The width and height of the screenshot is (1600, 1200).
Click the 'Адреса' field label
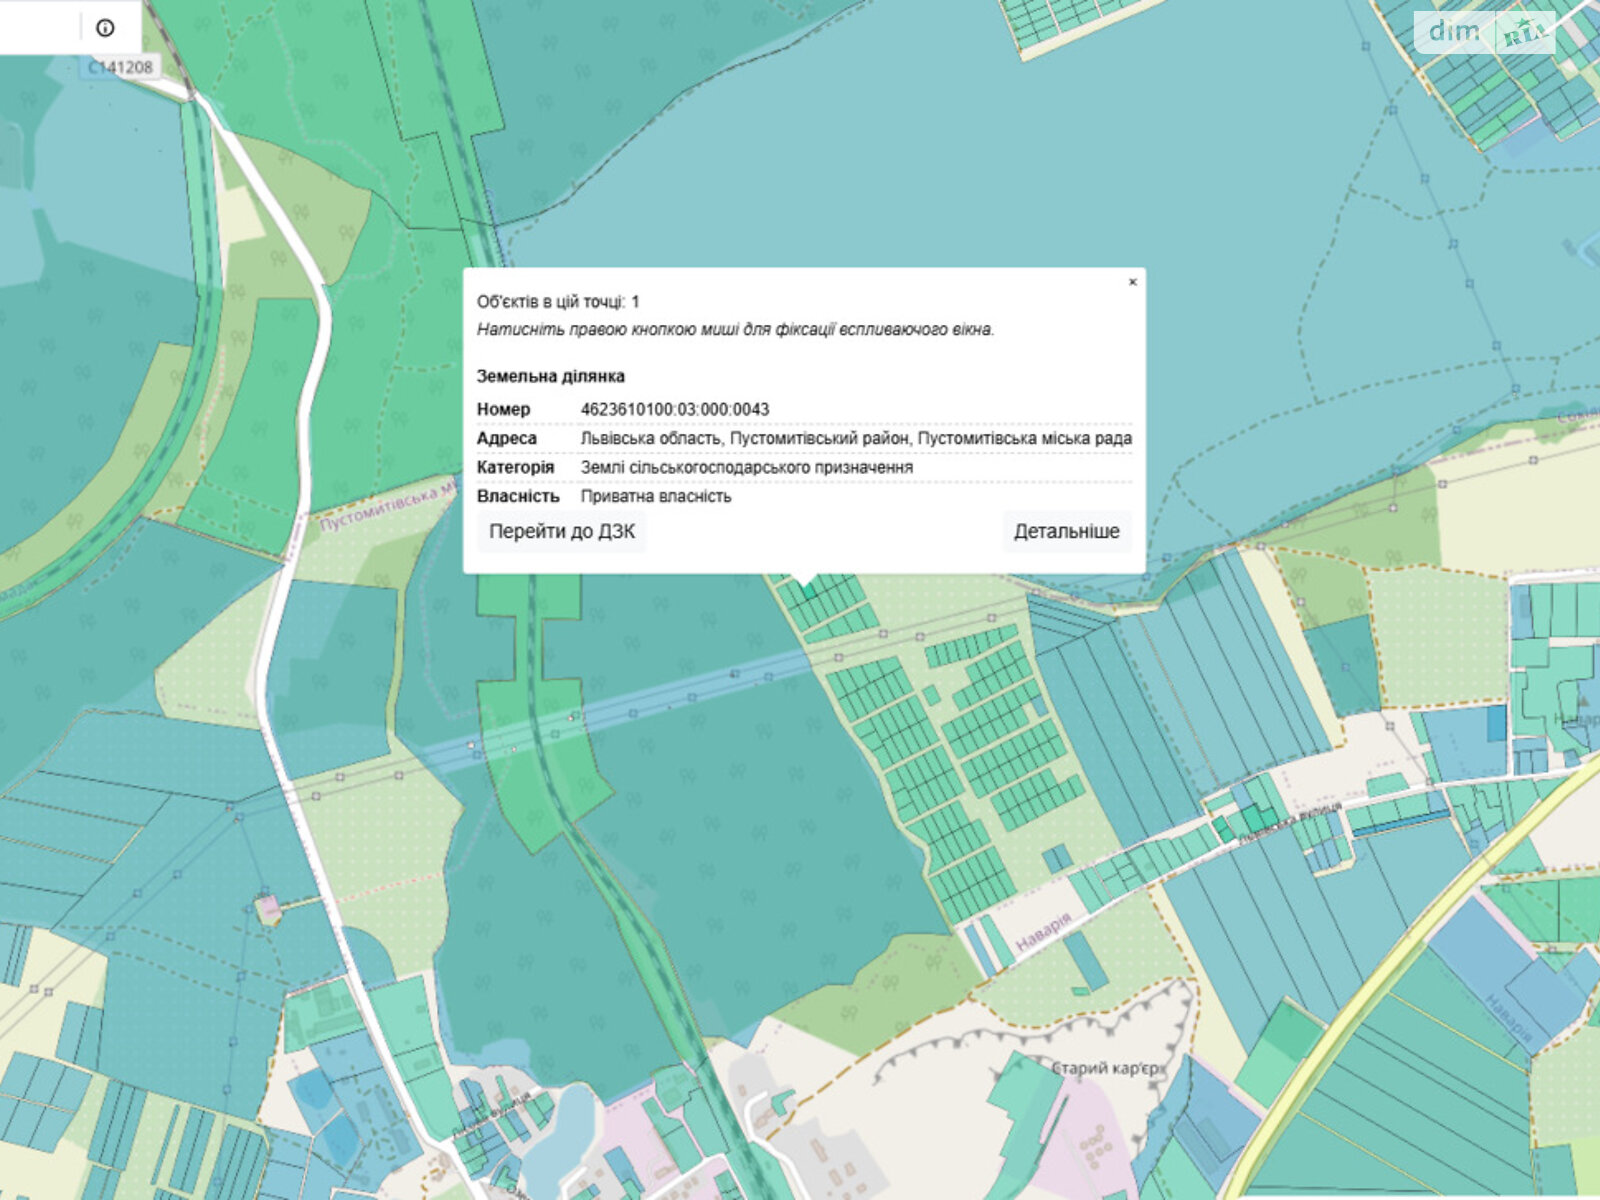pyautogui.click(x=507, y=438)
